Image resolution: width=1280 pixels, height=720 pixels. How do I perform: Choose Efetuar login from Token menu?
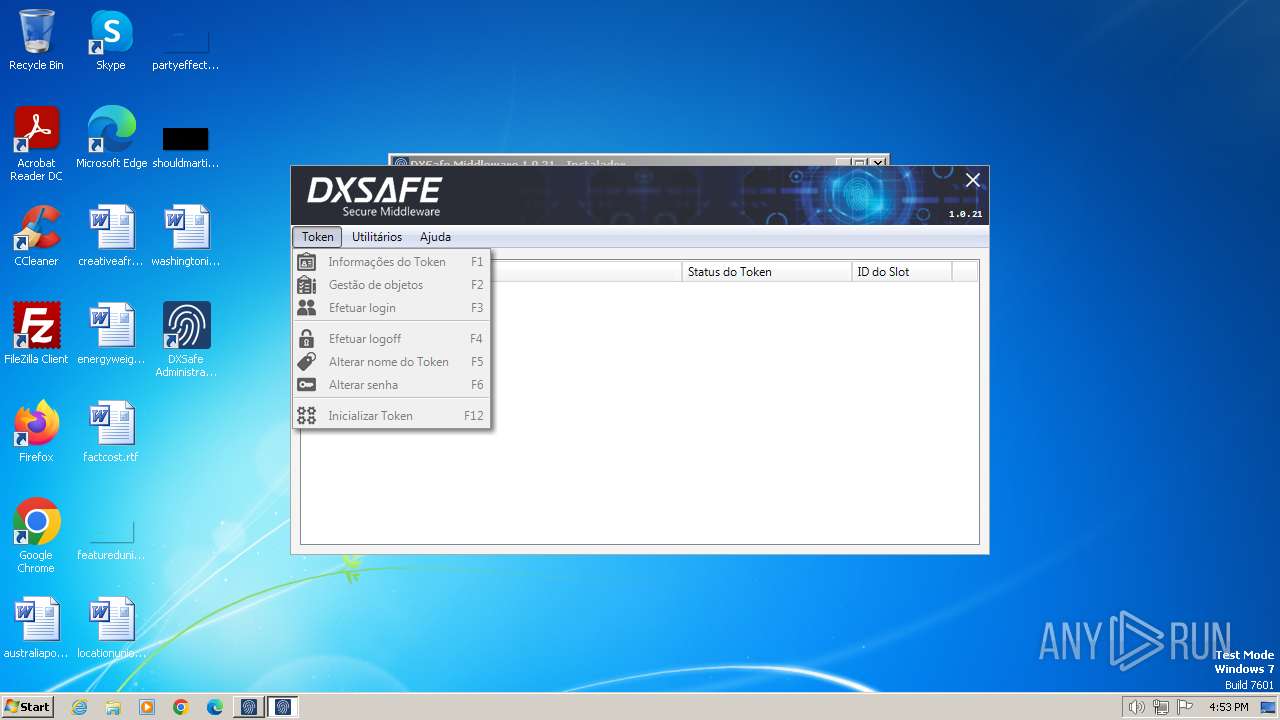[x=391, y=308]
